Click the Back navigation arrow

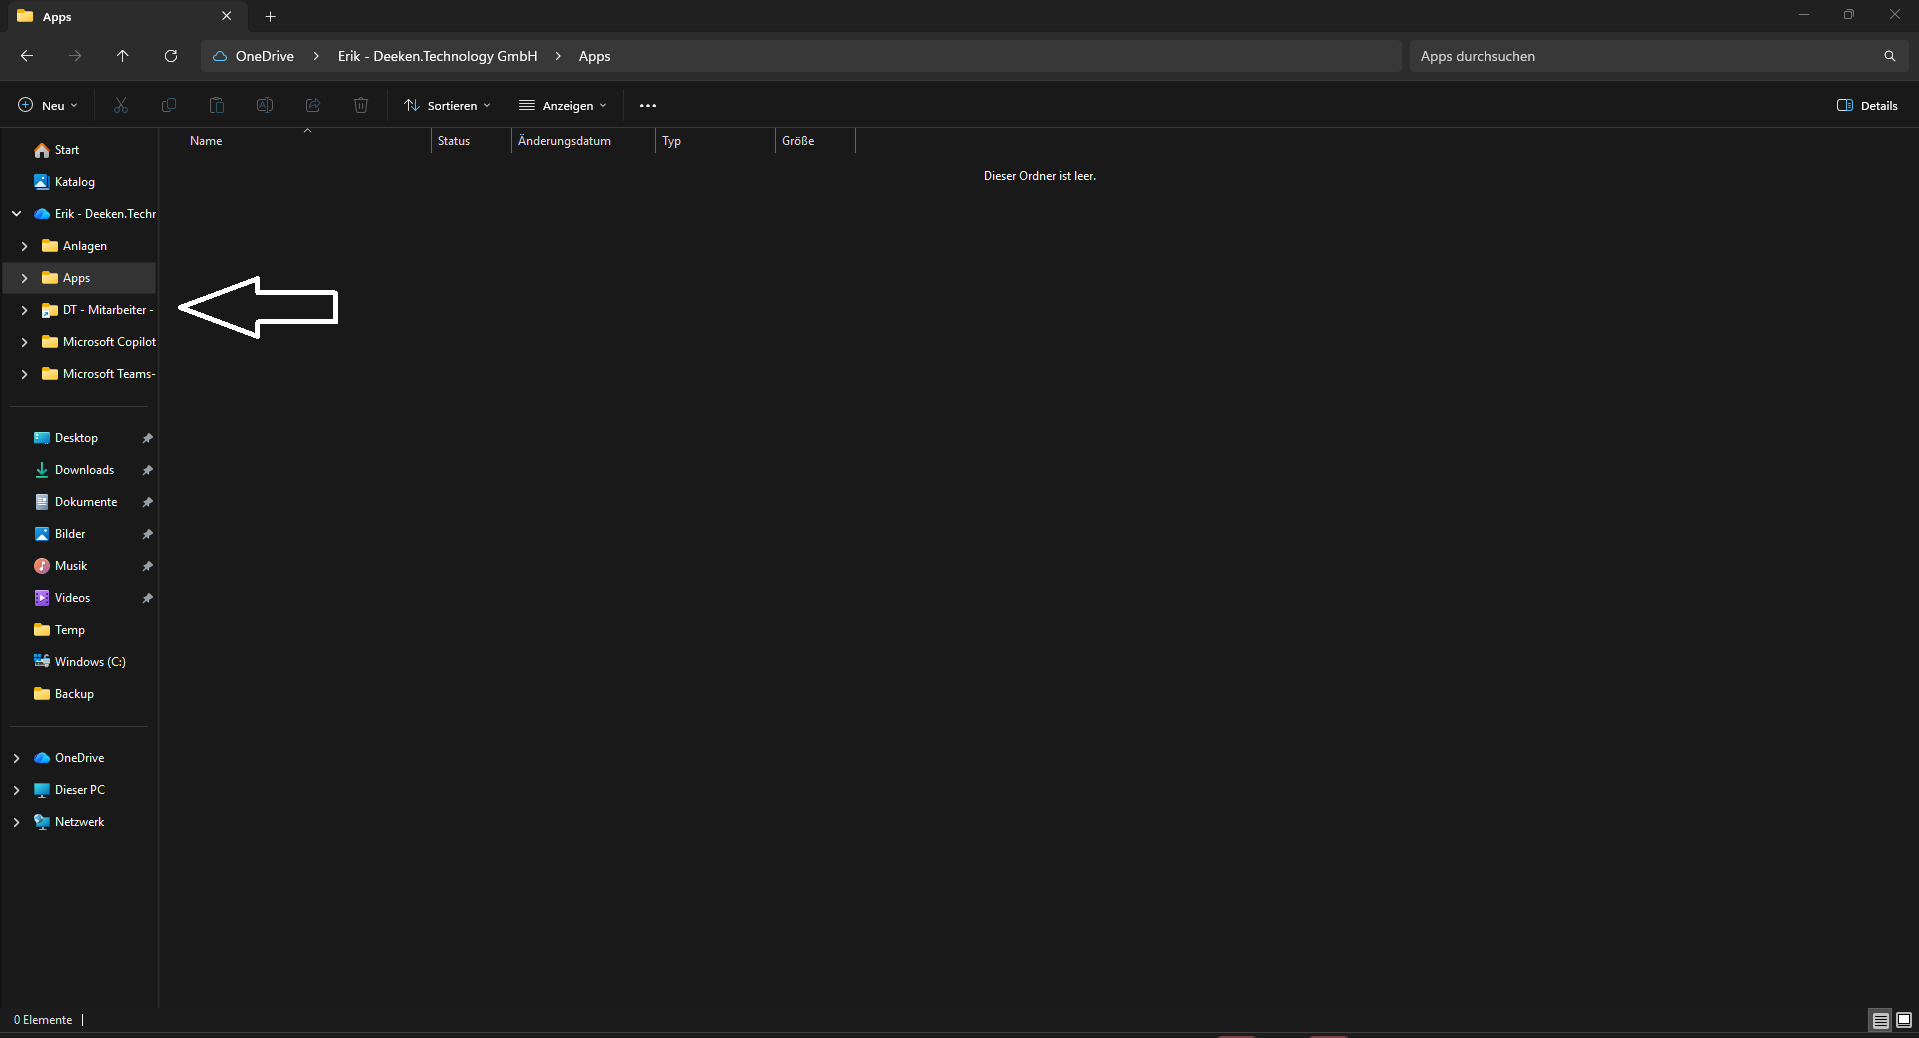27,56
